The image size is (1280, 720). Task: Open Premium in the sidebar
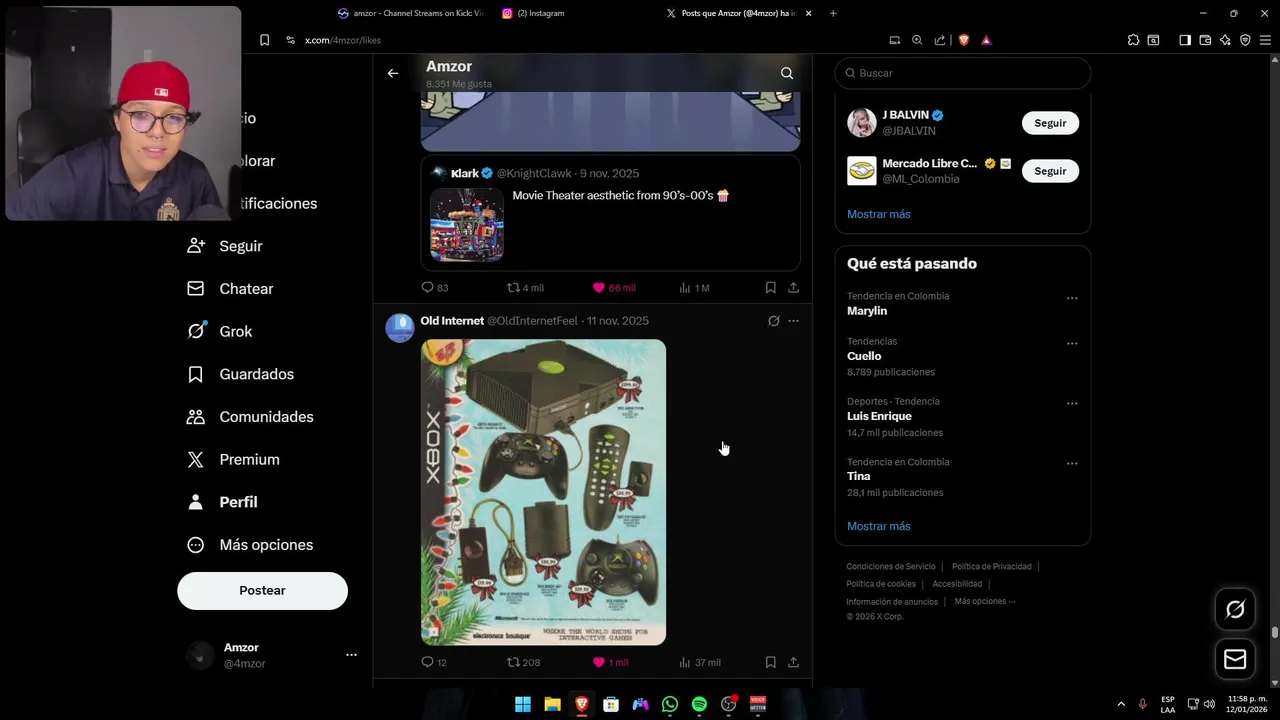coord(233,460)
